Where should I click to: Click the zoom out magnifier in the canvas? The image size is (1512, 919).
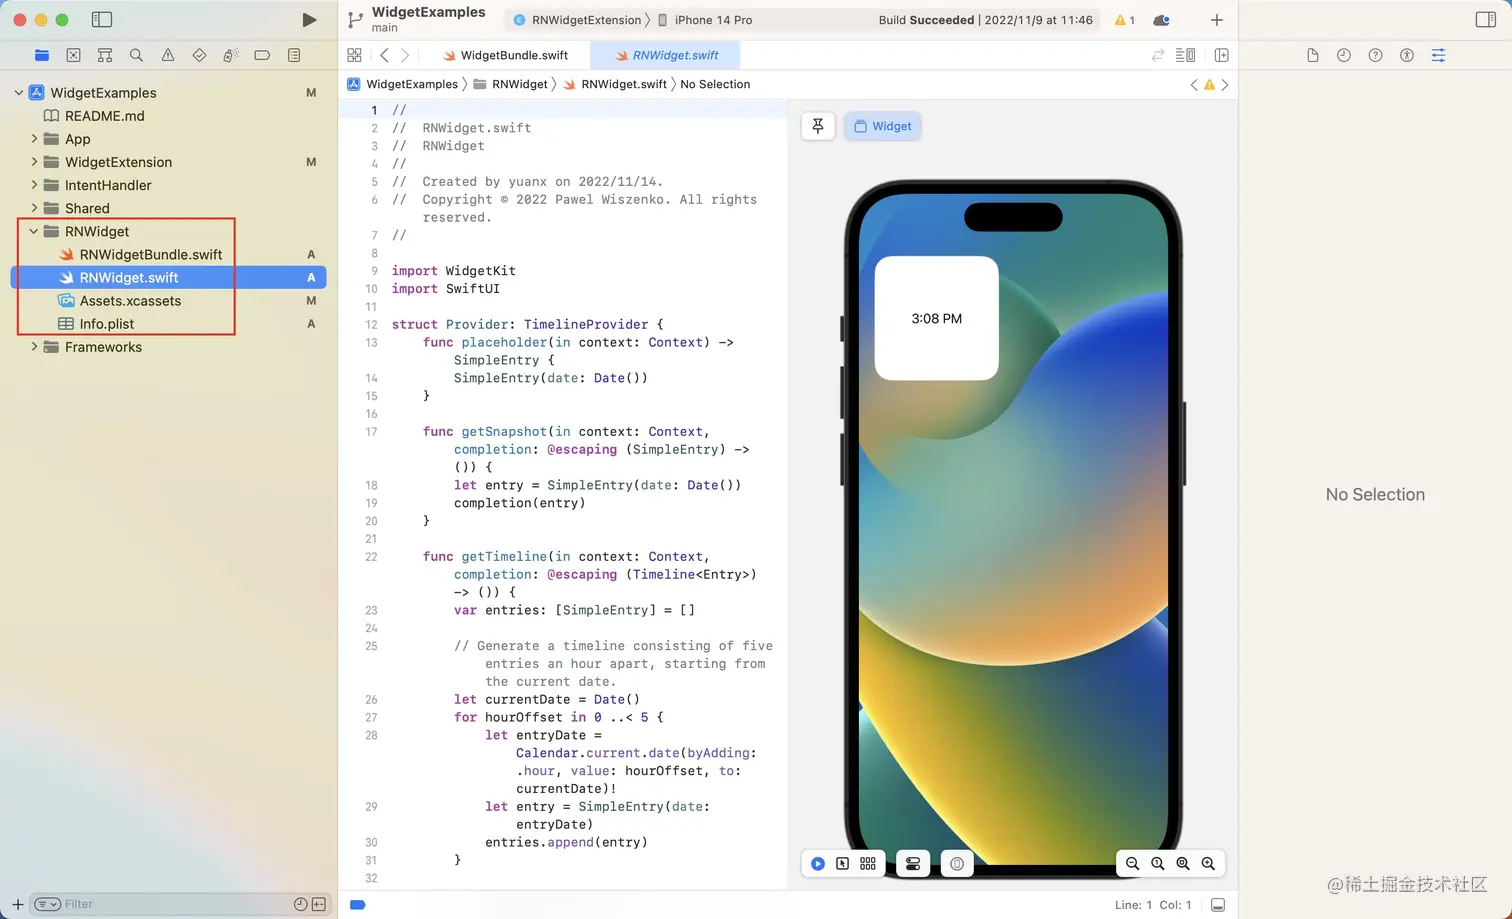click(1132, 863)
